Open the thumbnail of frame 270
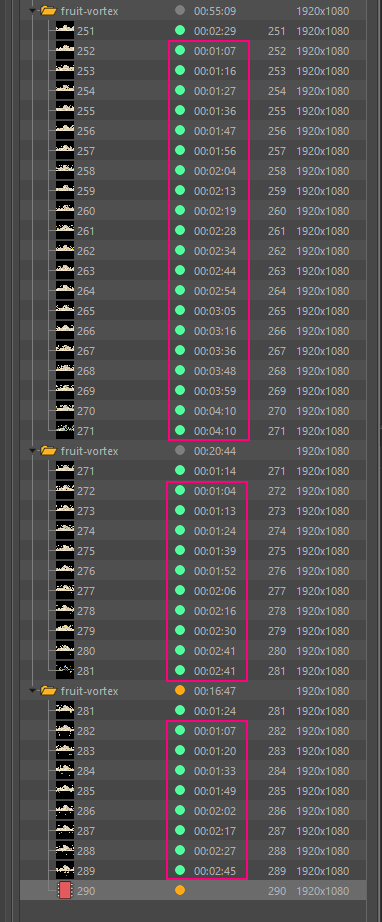This screenshot has height=922, width=382. [x=65, y=410]
